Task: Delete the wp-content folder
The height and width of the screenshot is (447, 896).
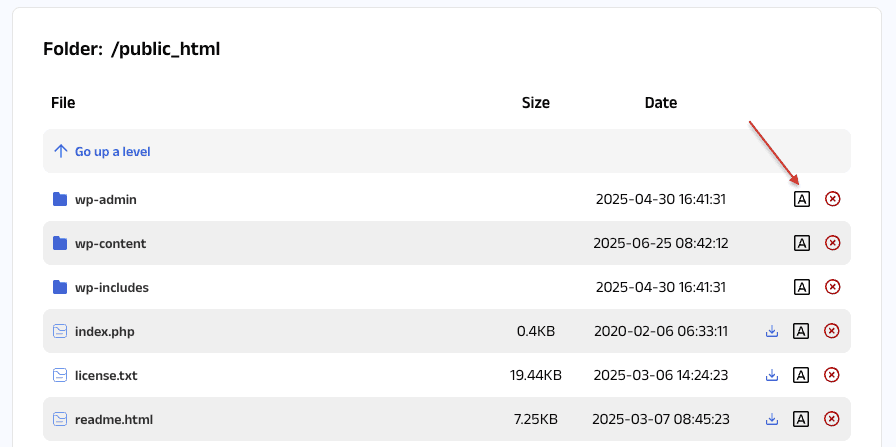Action: coord(832,243)
